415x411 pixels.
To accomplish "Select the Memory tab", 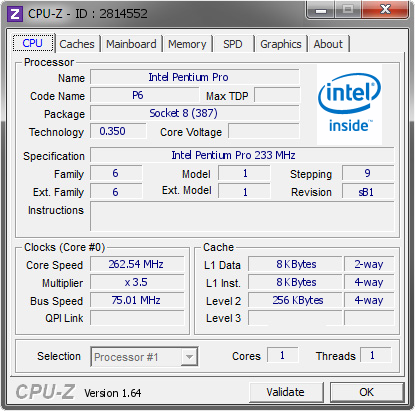I will 187,44.
